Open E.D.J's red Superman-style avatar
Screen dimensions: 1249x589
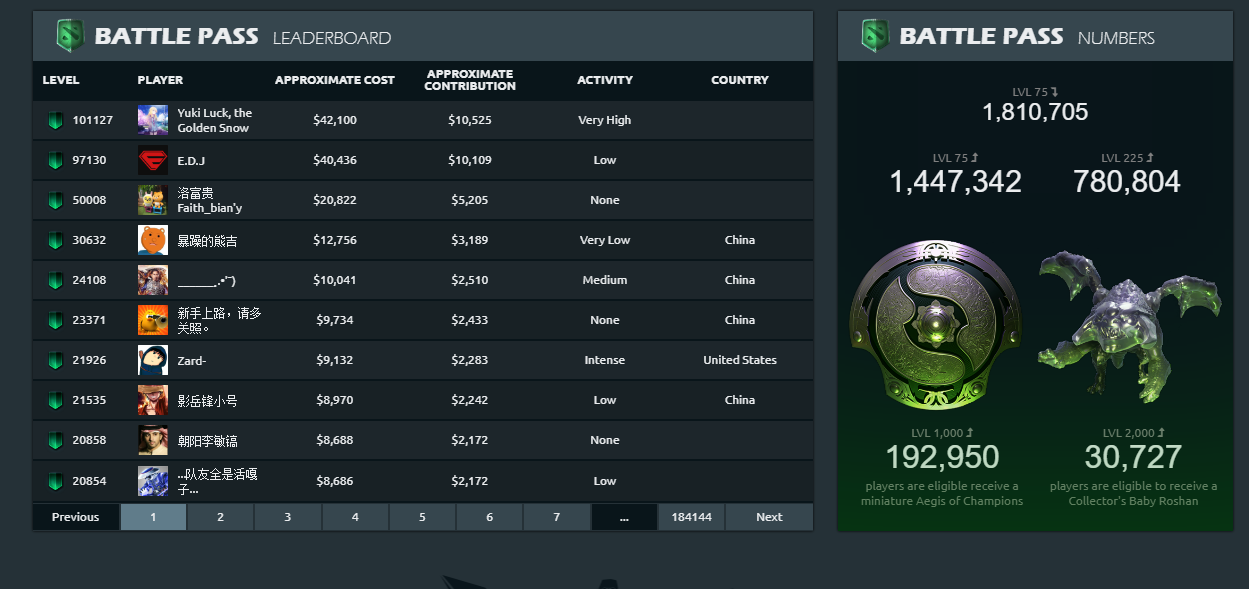pos(153,160)
